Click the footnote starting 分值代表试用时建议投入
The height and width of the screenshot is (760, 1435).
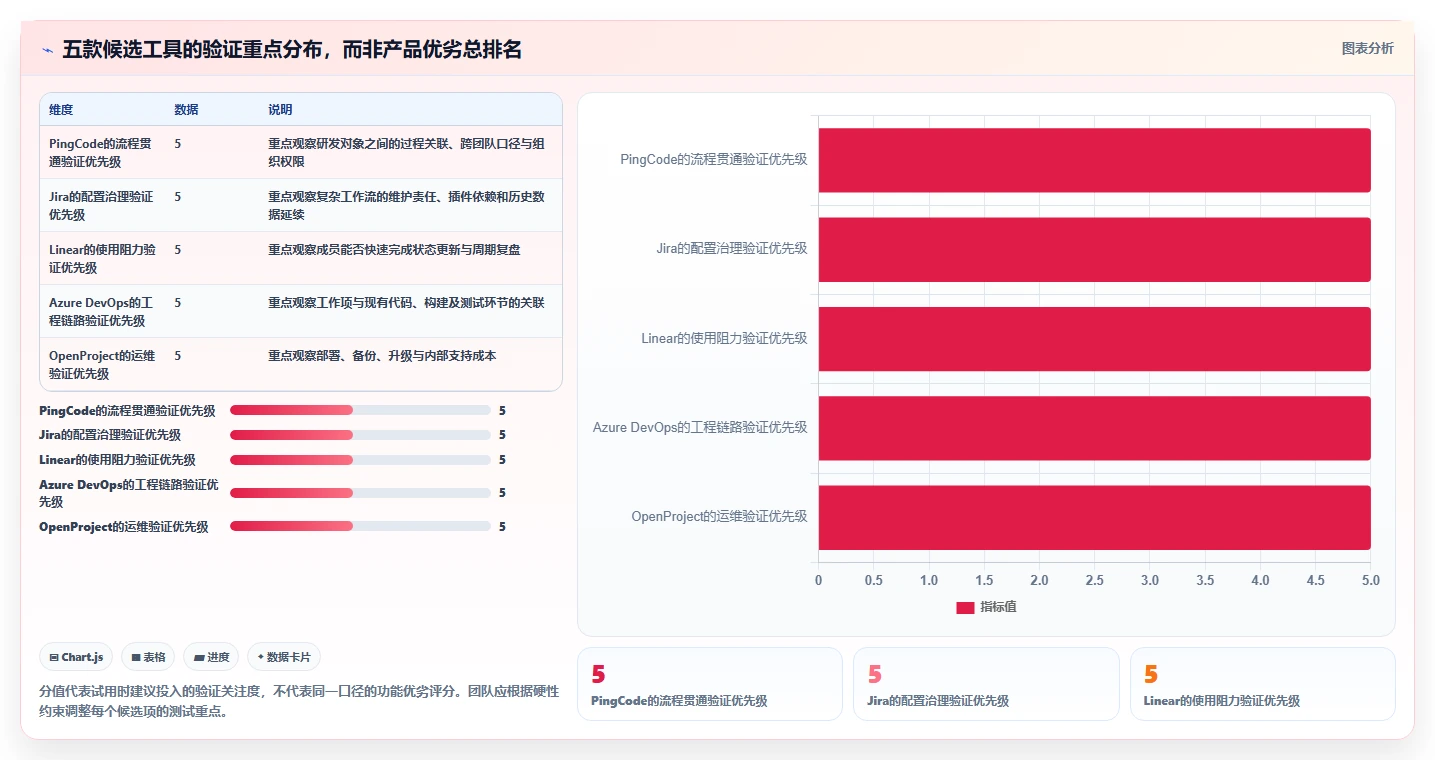coord(298,701)
